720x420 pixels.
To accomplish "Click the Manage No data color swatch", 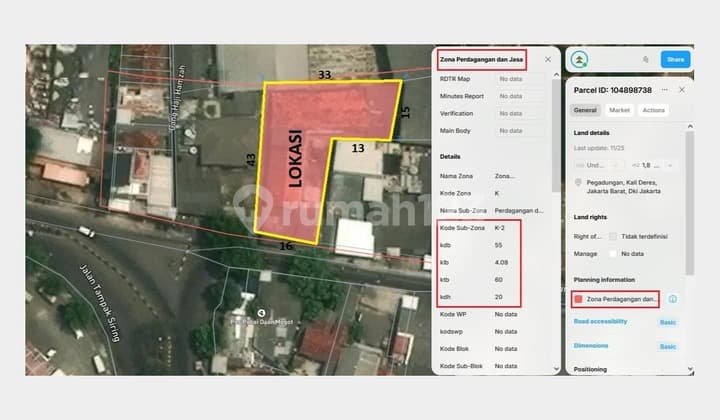I will pyautogui.click(x=613, y=254).
